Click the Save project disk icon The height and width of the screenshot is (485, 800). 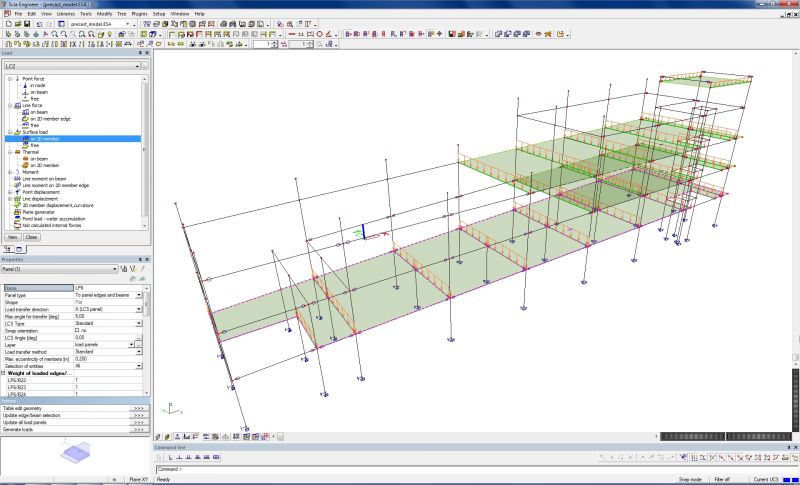[25, 23]
